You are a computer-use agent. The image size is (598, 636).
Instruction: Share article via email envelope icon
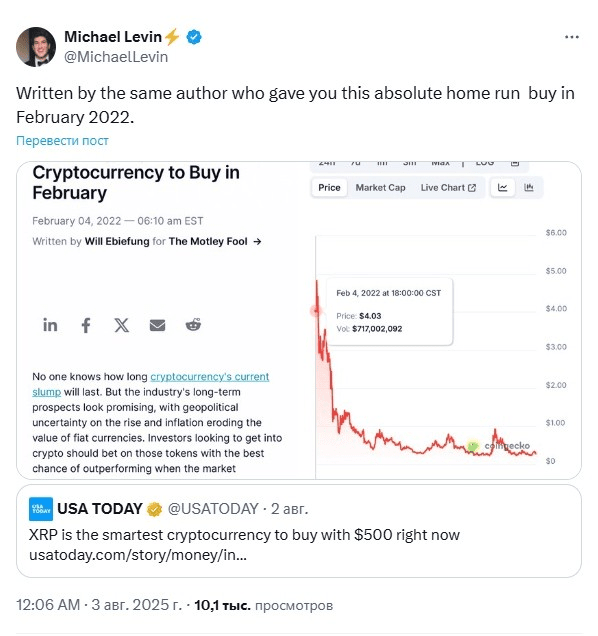[157, 325]
